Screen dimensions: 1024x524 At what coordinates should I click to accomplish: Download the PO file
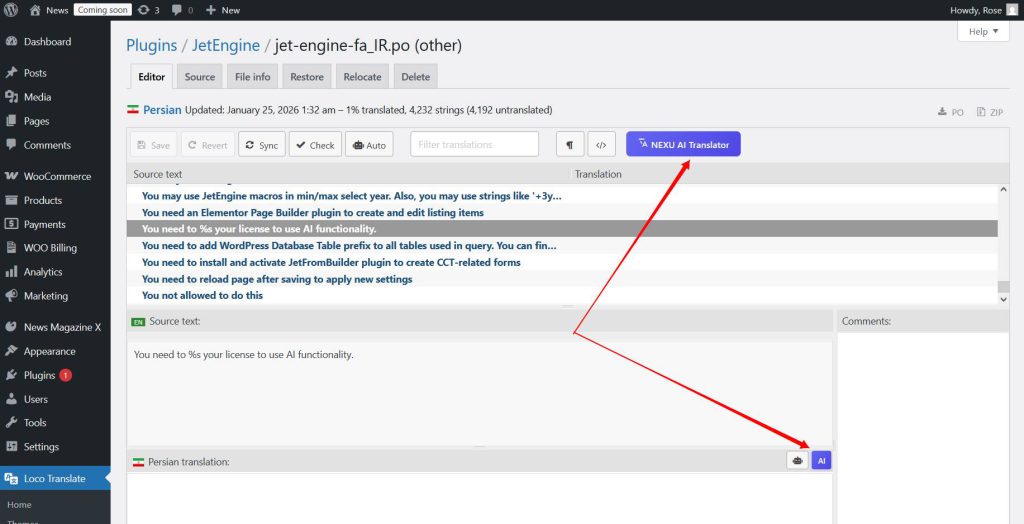[951, 112]
